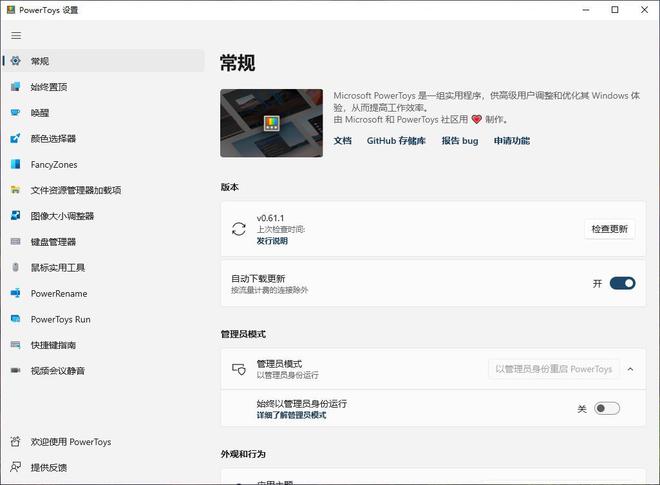Click the 外观和行为 section heading
This screenshot has height=485, width=660.
(243, 454)
